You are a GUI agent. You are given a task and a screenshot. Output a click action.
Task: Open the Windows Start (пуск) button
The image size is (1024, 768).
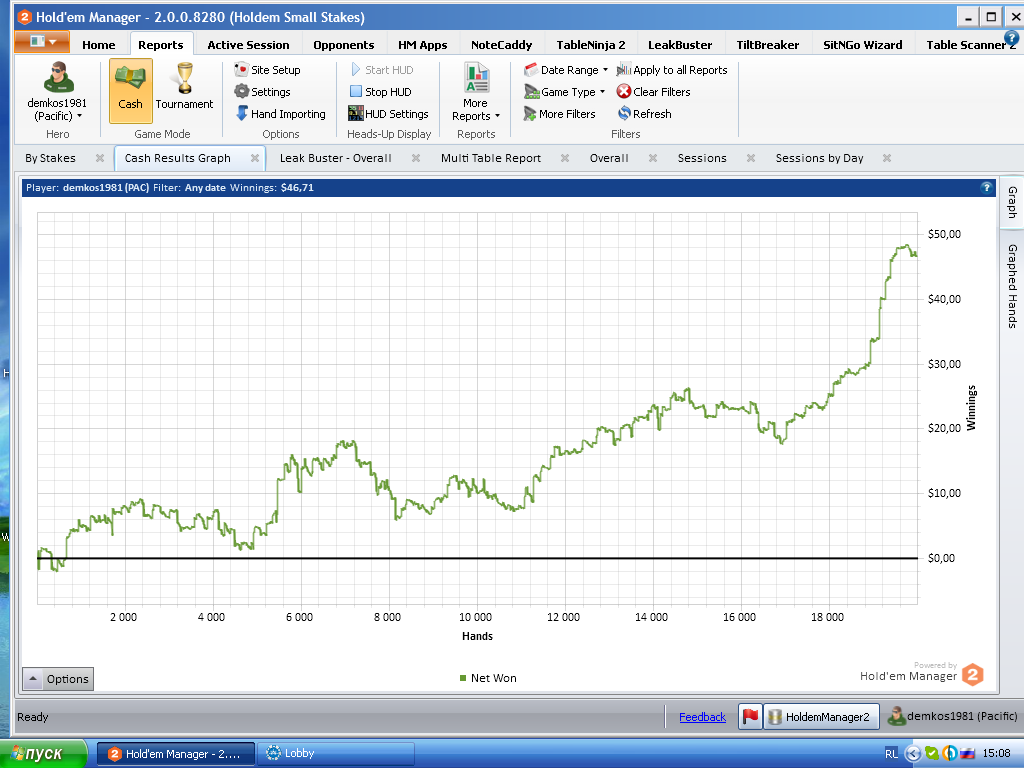(43, 754)
